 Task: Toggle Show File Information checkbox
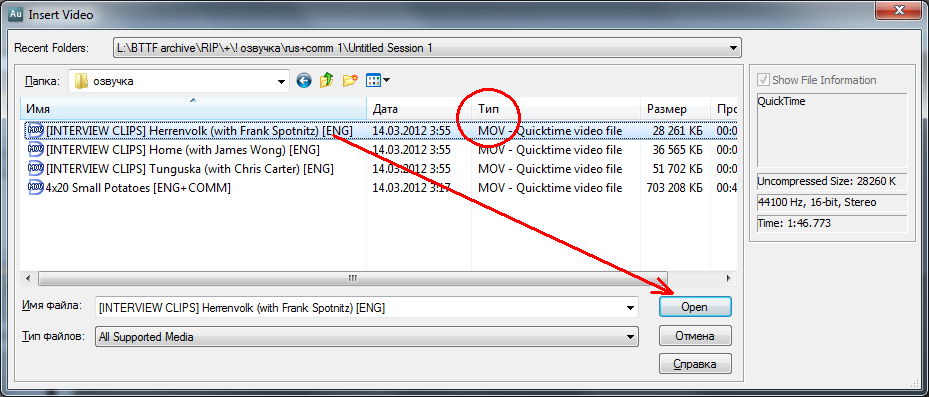click(764, 80)
